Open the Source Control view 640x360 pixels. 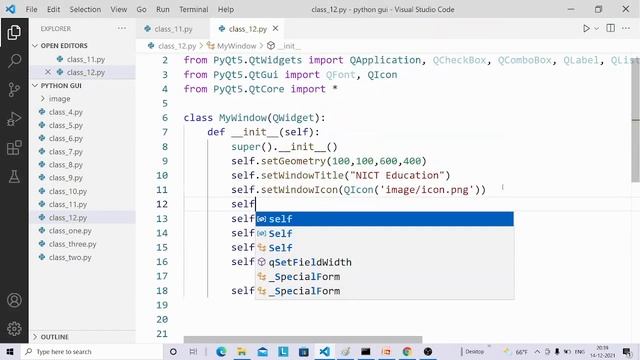tap(14, 89)
